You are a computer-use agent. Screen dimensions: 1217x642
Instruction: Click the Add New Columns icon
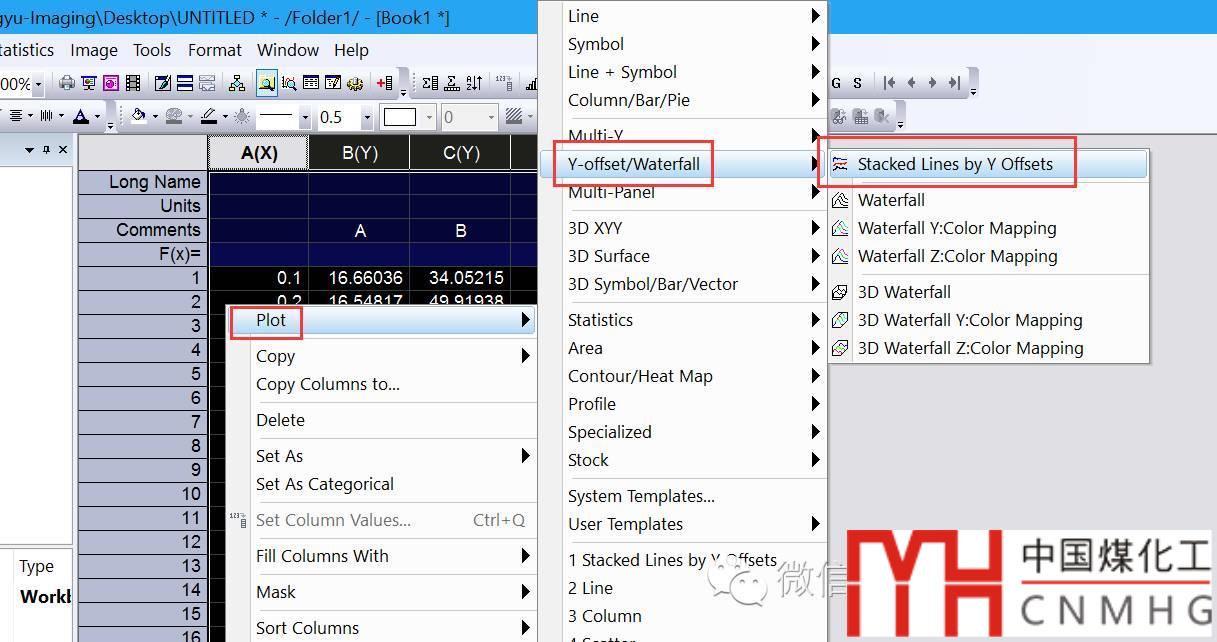pos(385,83)
